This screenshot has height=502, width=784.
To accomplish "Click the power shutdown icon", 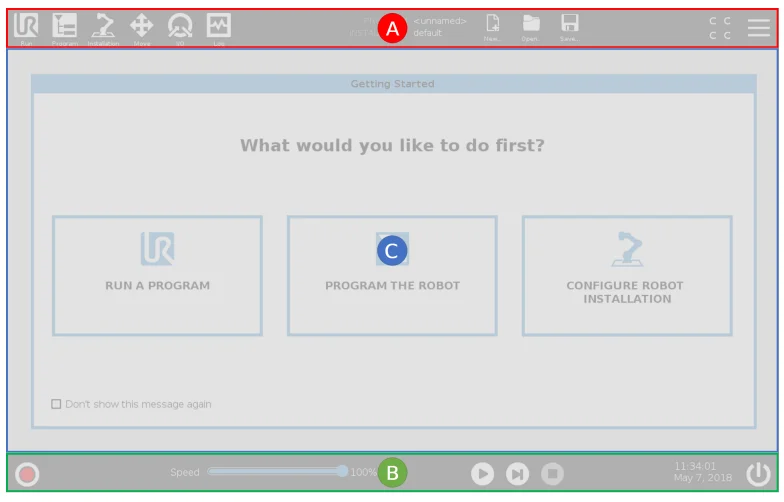I will coord(759,474).
